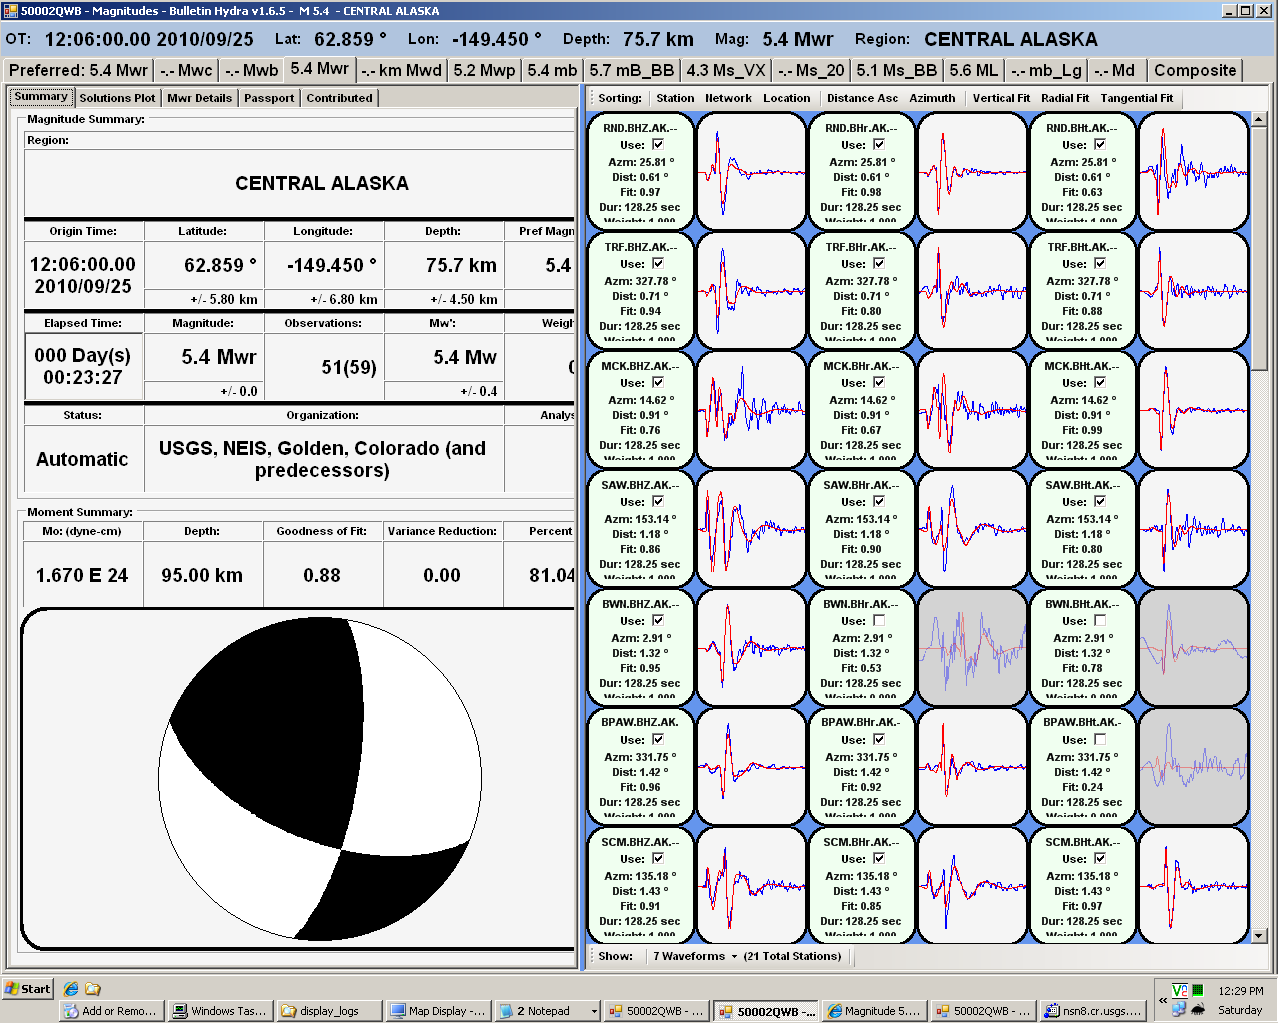
Task: Select the 5.4 mb magnitude tab
Action: coord(552,70)
